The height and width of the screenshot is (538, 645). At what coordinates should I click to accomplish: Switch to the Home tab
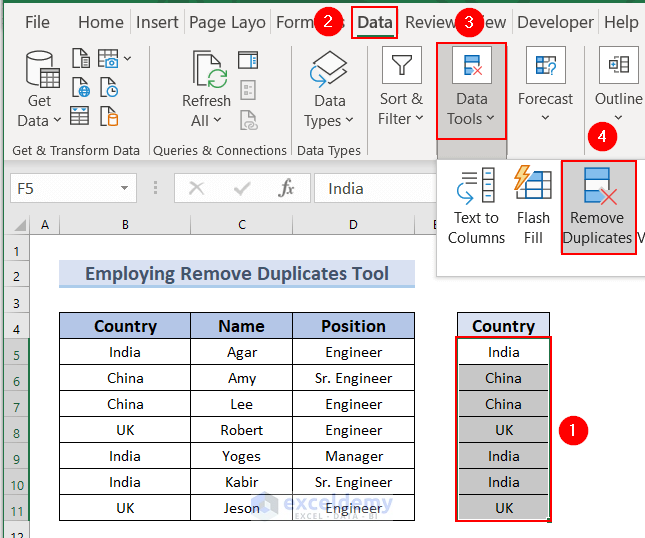point(100,22)
